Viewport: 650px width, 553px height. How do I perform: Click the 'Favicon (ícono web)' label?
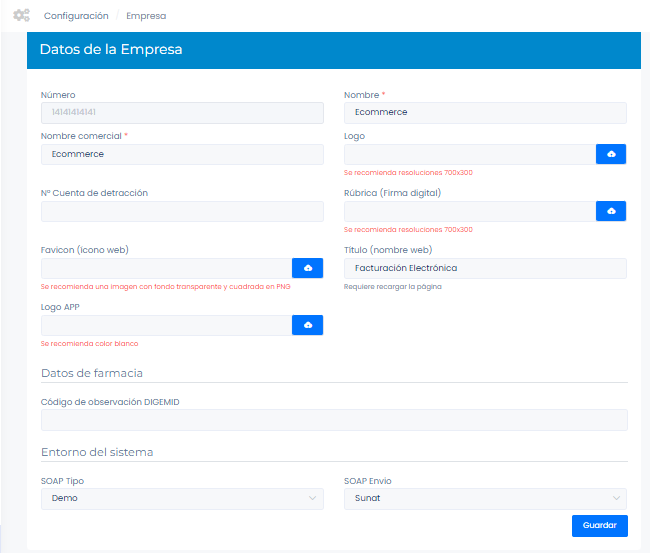click(x=85, y=250)
